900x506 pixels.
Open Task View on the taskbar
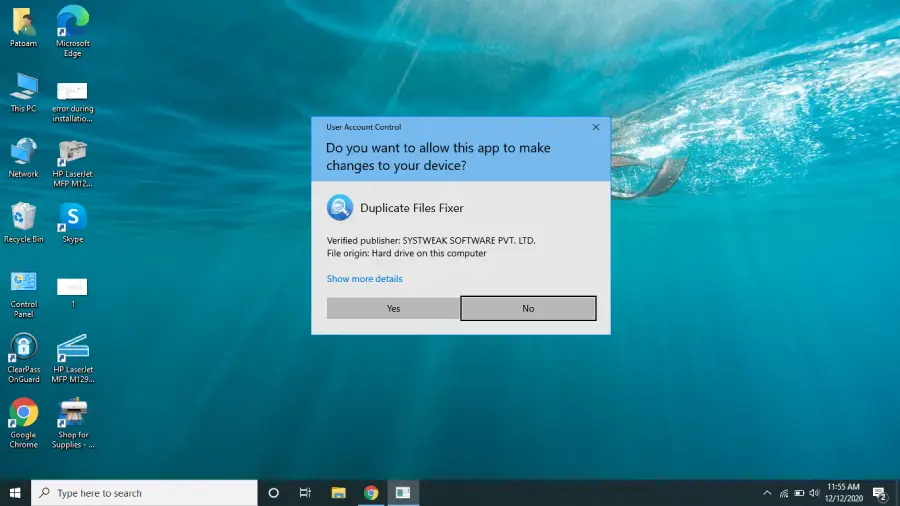tap(305, 493)
